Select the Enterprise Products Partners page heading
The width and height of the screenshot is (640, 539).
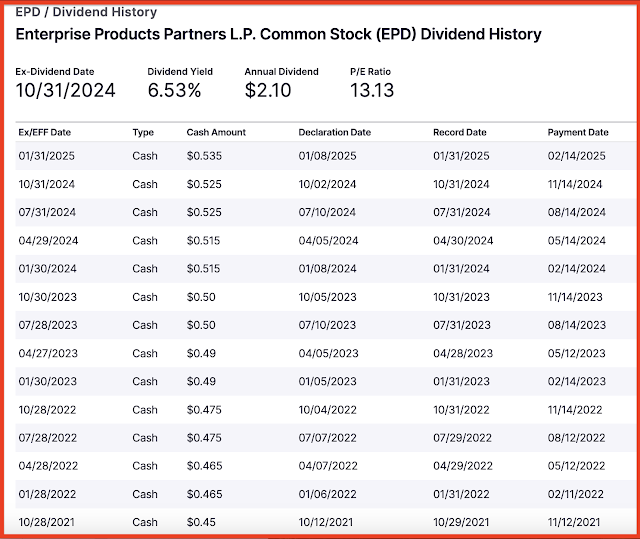coord(278,34)
